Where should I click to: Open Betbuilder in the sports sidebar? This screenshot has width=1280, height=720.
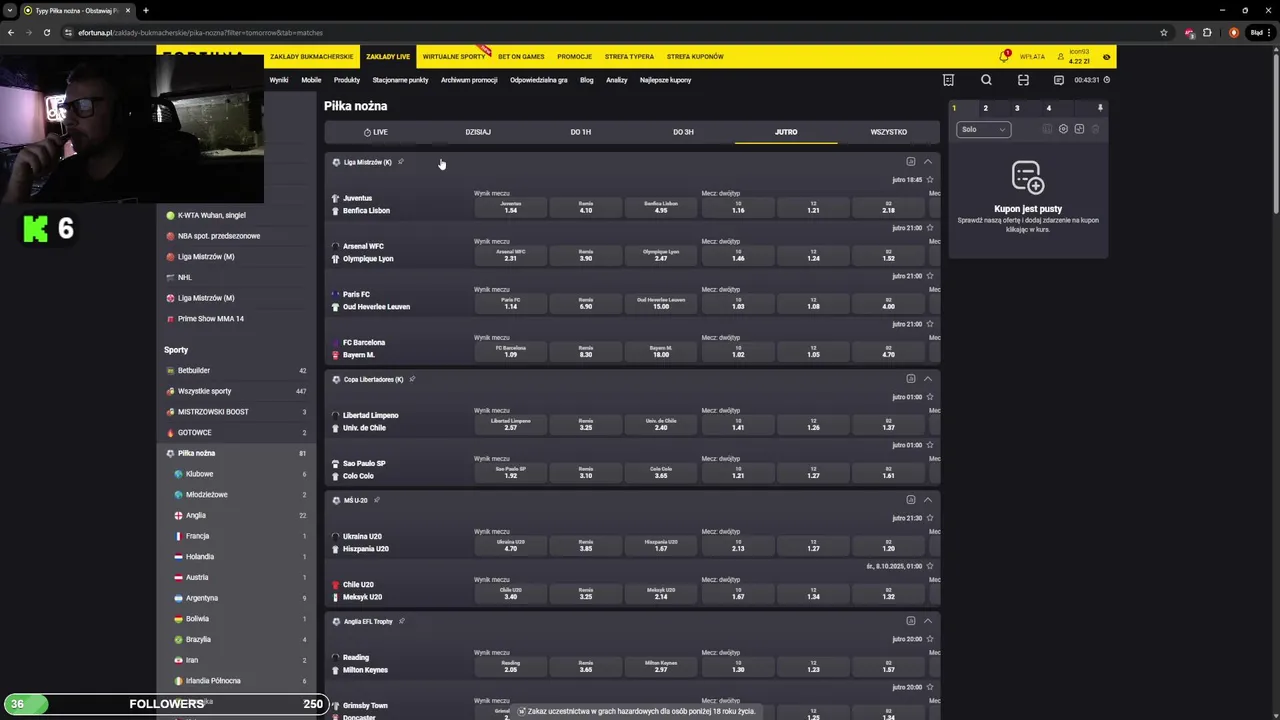(236, 371)
